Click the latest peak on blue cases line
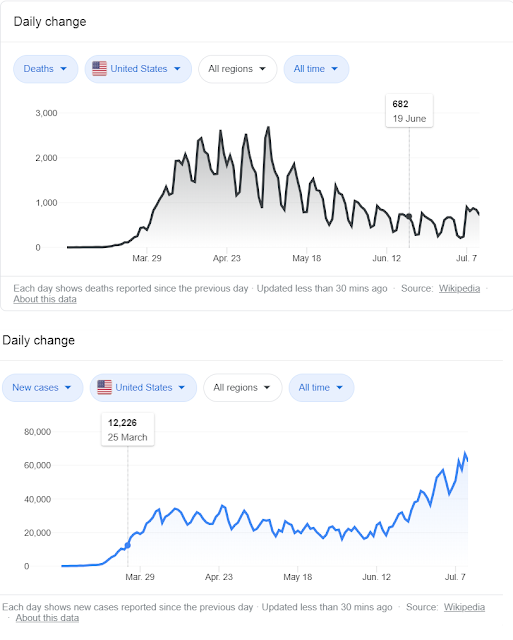The width and height of the screenshot is (513, 640). [x=465, y=453]
